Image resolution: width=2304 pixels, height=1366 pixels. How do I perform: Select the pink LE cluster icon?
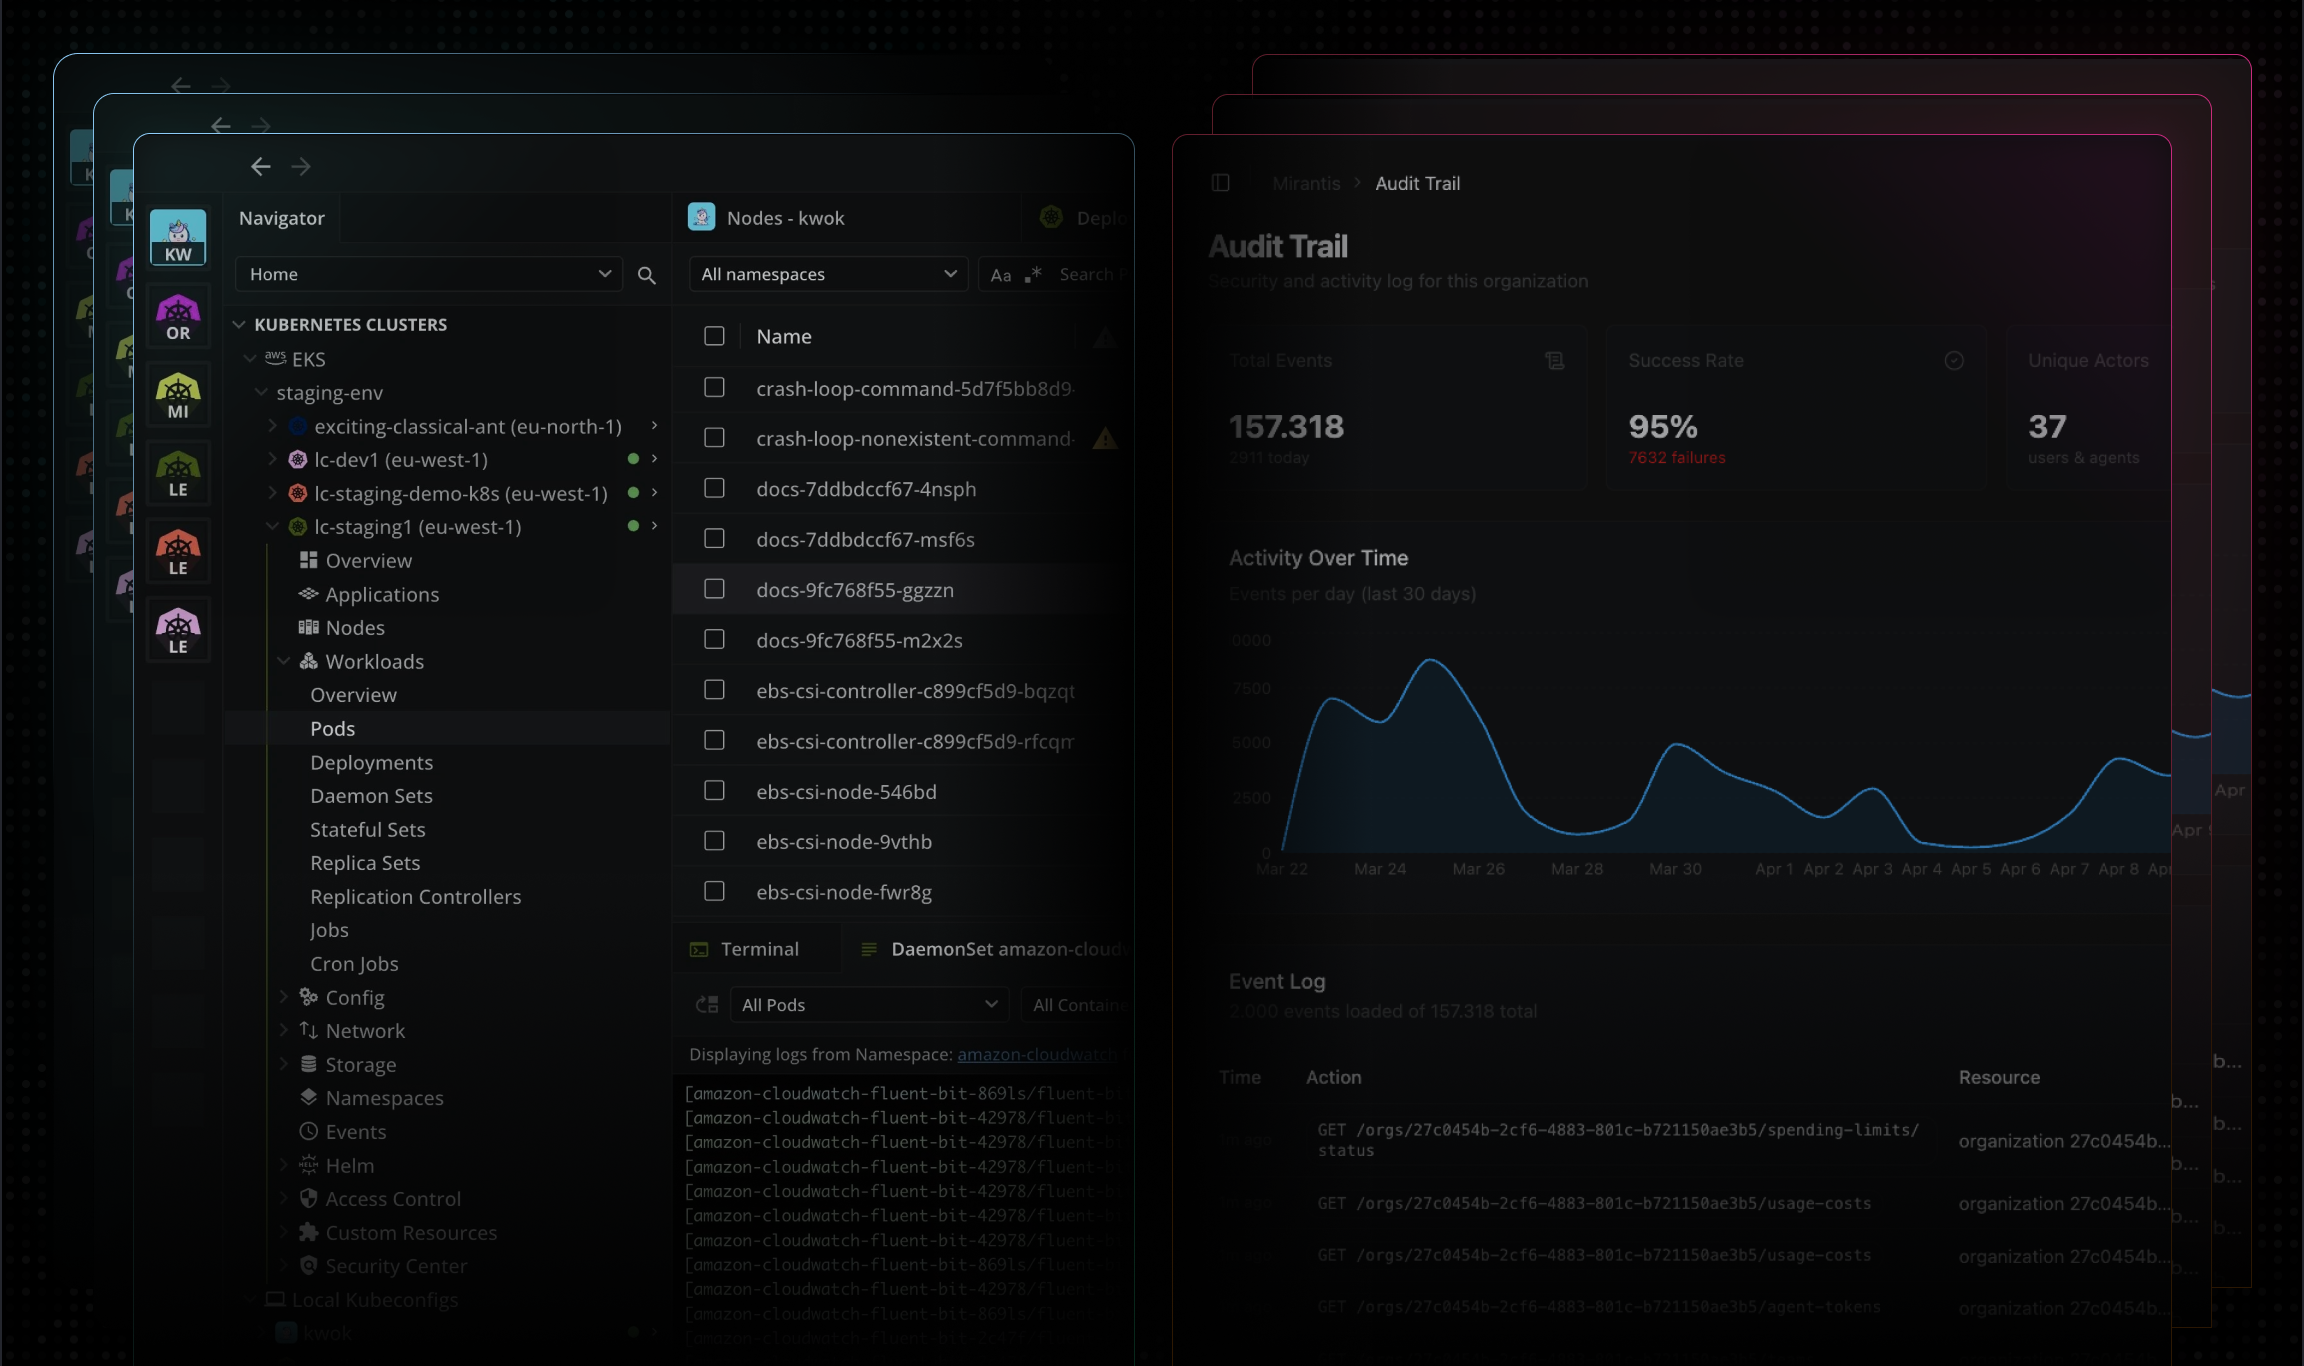point(178,630)
